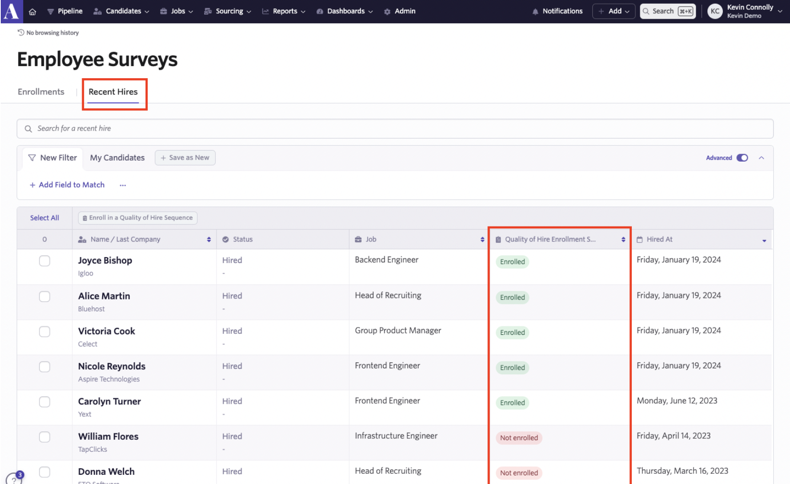Click Enroll in a Quality of Hire Sequence

138,218
